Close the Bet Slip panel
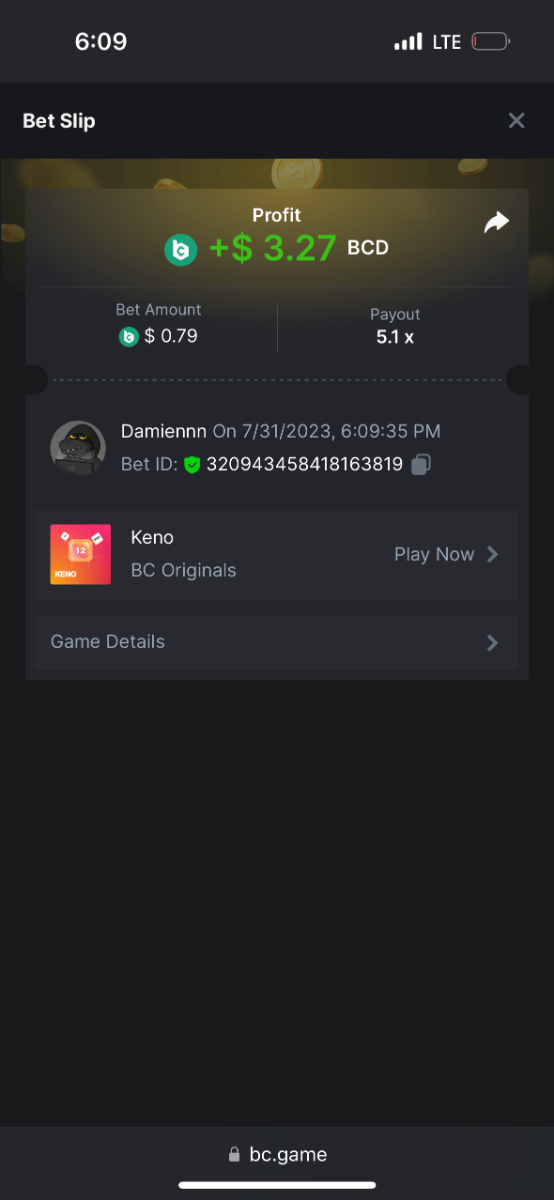 (516, 121)
